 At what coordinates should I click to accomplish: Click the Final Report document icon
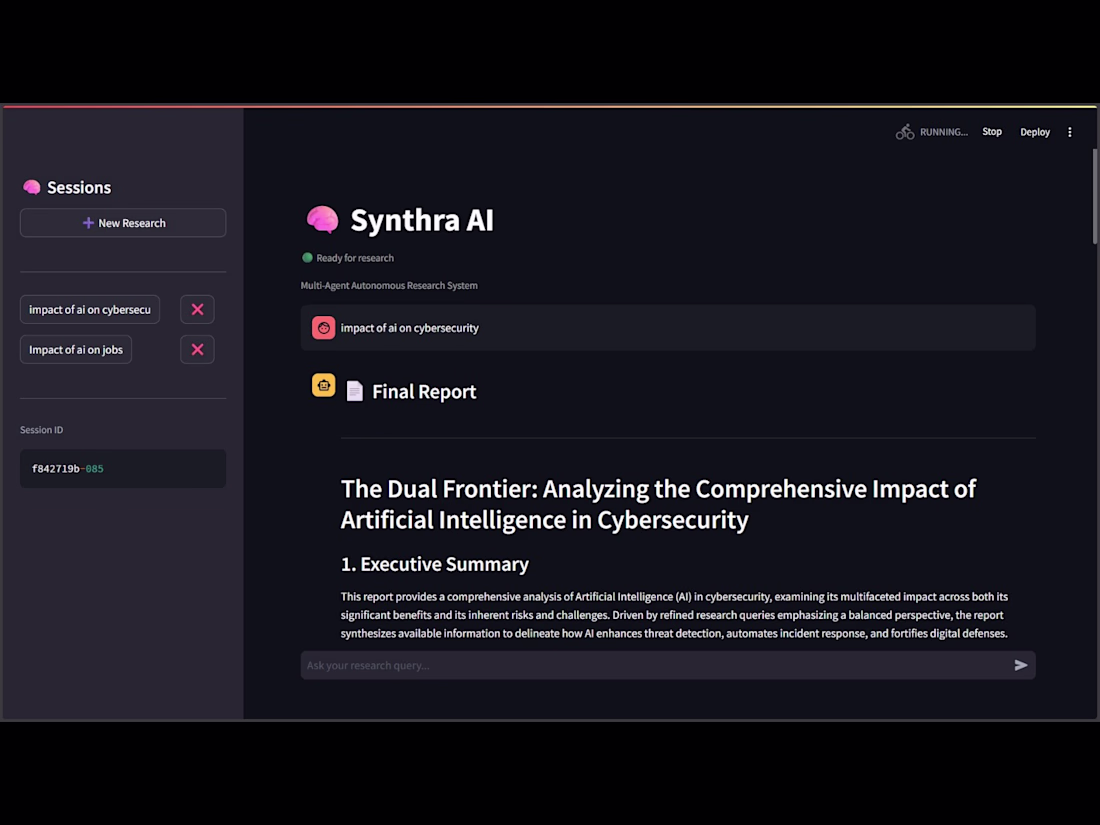pos(355,391)
